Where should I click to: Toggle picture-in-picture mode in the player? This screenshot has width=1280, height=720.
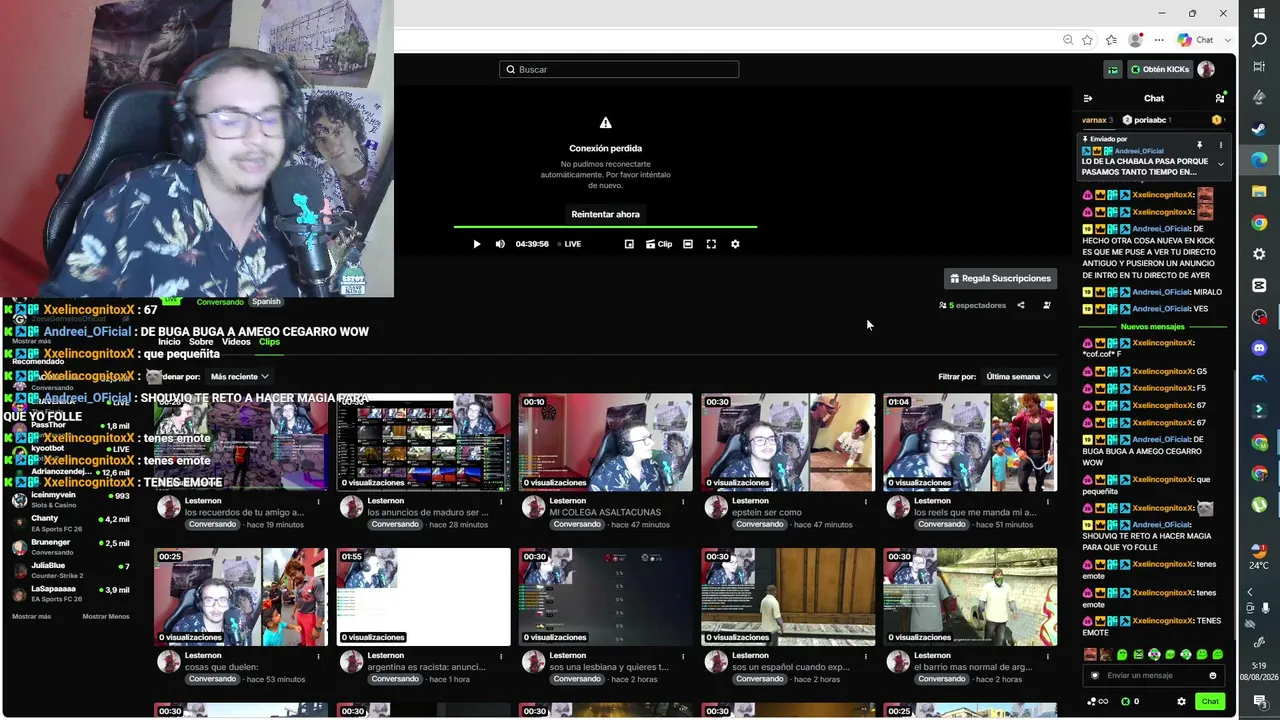[x=629, y=244]
